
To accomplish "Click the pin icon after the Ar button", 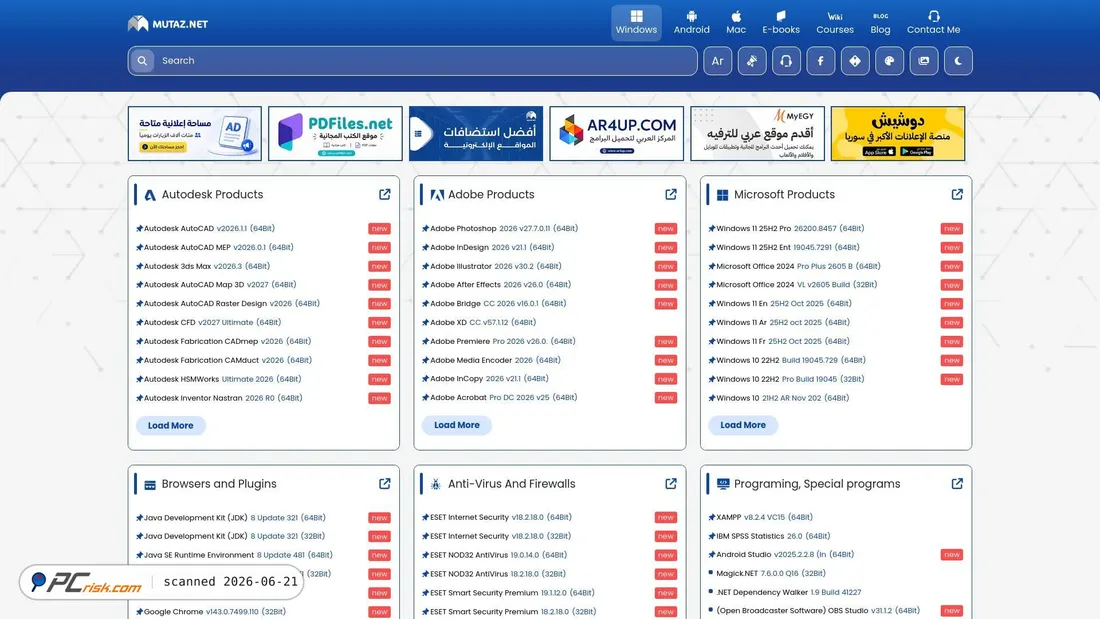I will 751,61.
